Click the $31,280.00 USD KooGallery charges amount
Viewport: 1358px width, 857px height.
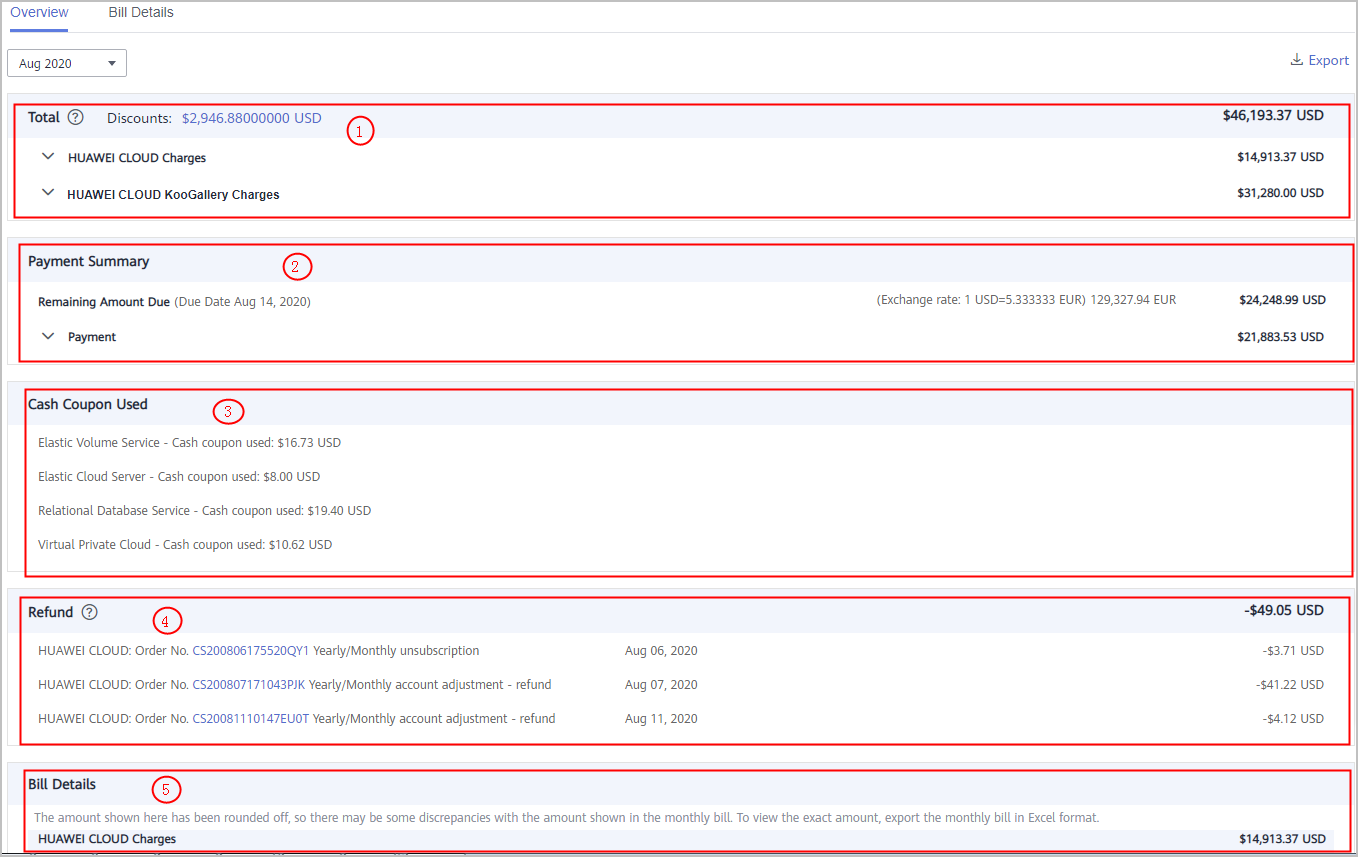[1280, 193]
